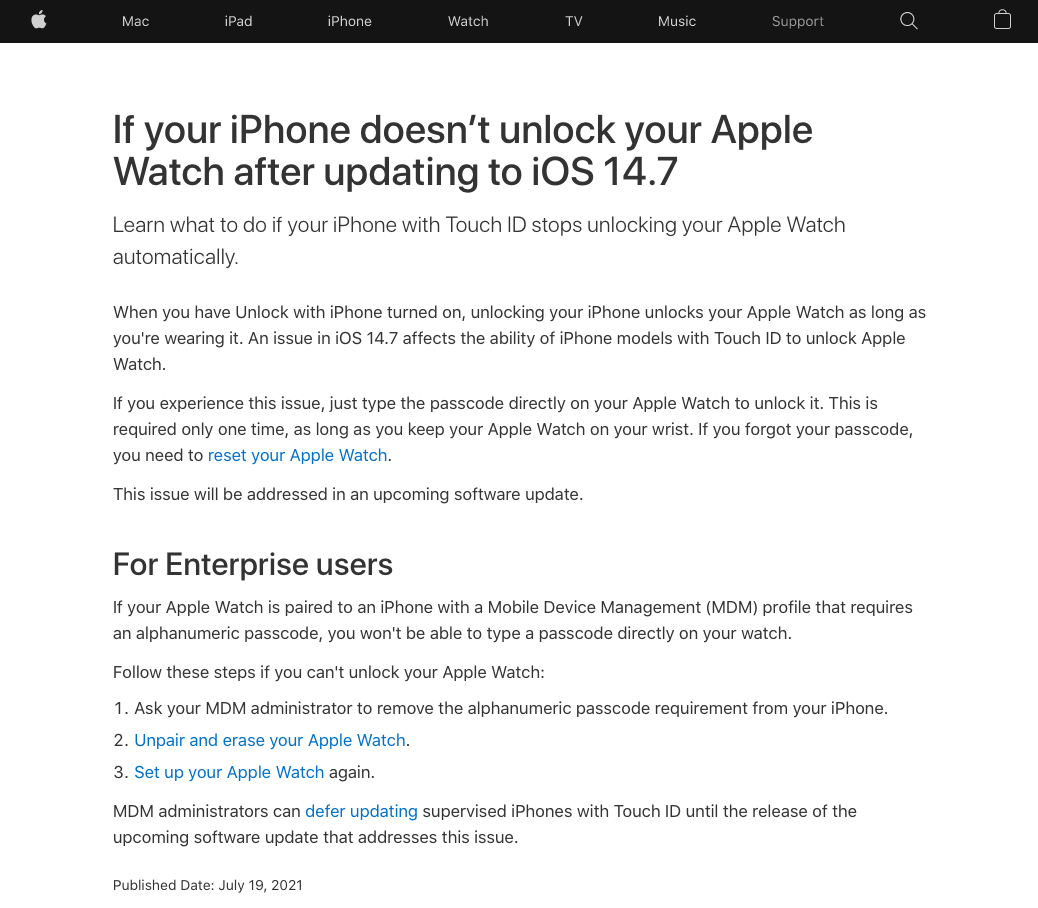Image resolution: width=1038 pixels, height=908 pixels.
Task: Follow the 'reset your Apple Watch' link
Action: tap(297, 455)
